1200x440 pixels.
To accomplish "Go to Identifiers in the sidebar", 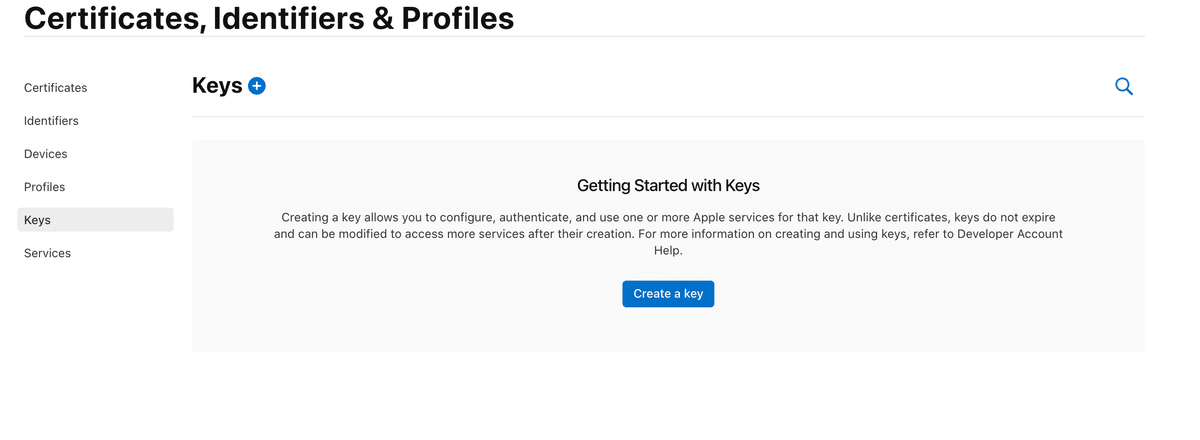I will [51, 121].
